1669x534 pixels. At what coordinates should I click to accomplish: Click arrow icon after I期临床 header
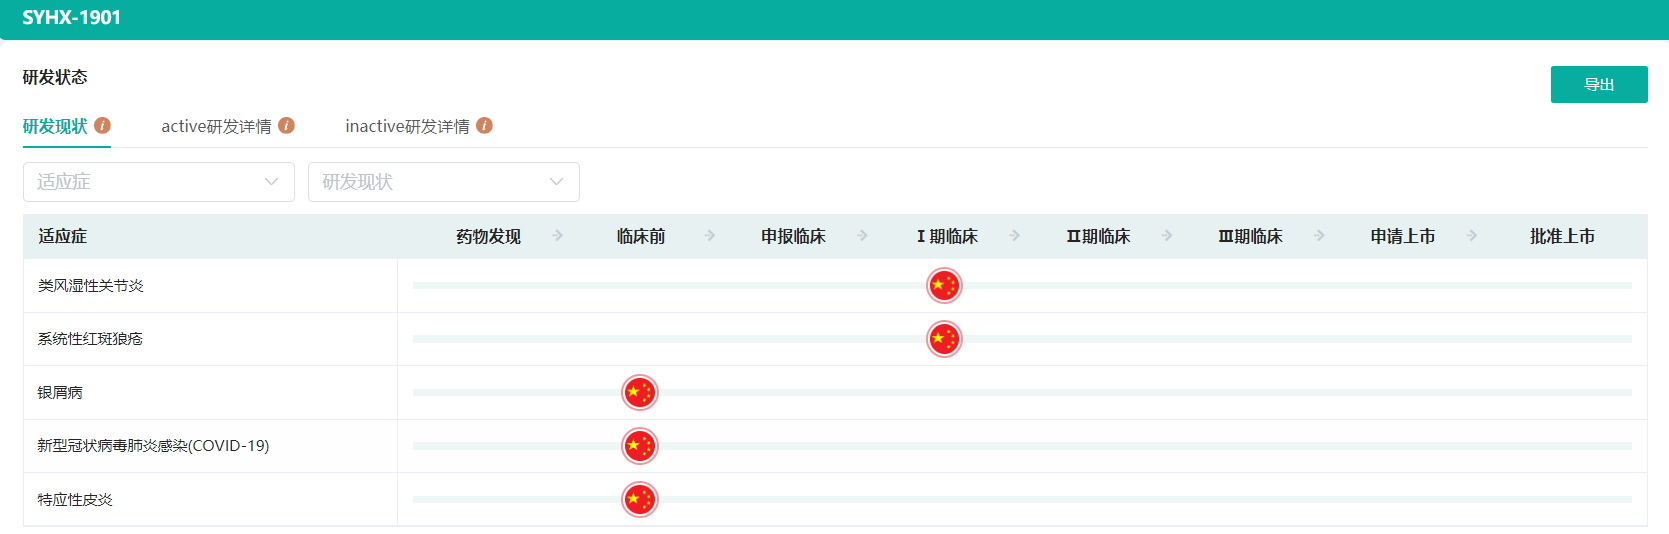[1015, 236]
